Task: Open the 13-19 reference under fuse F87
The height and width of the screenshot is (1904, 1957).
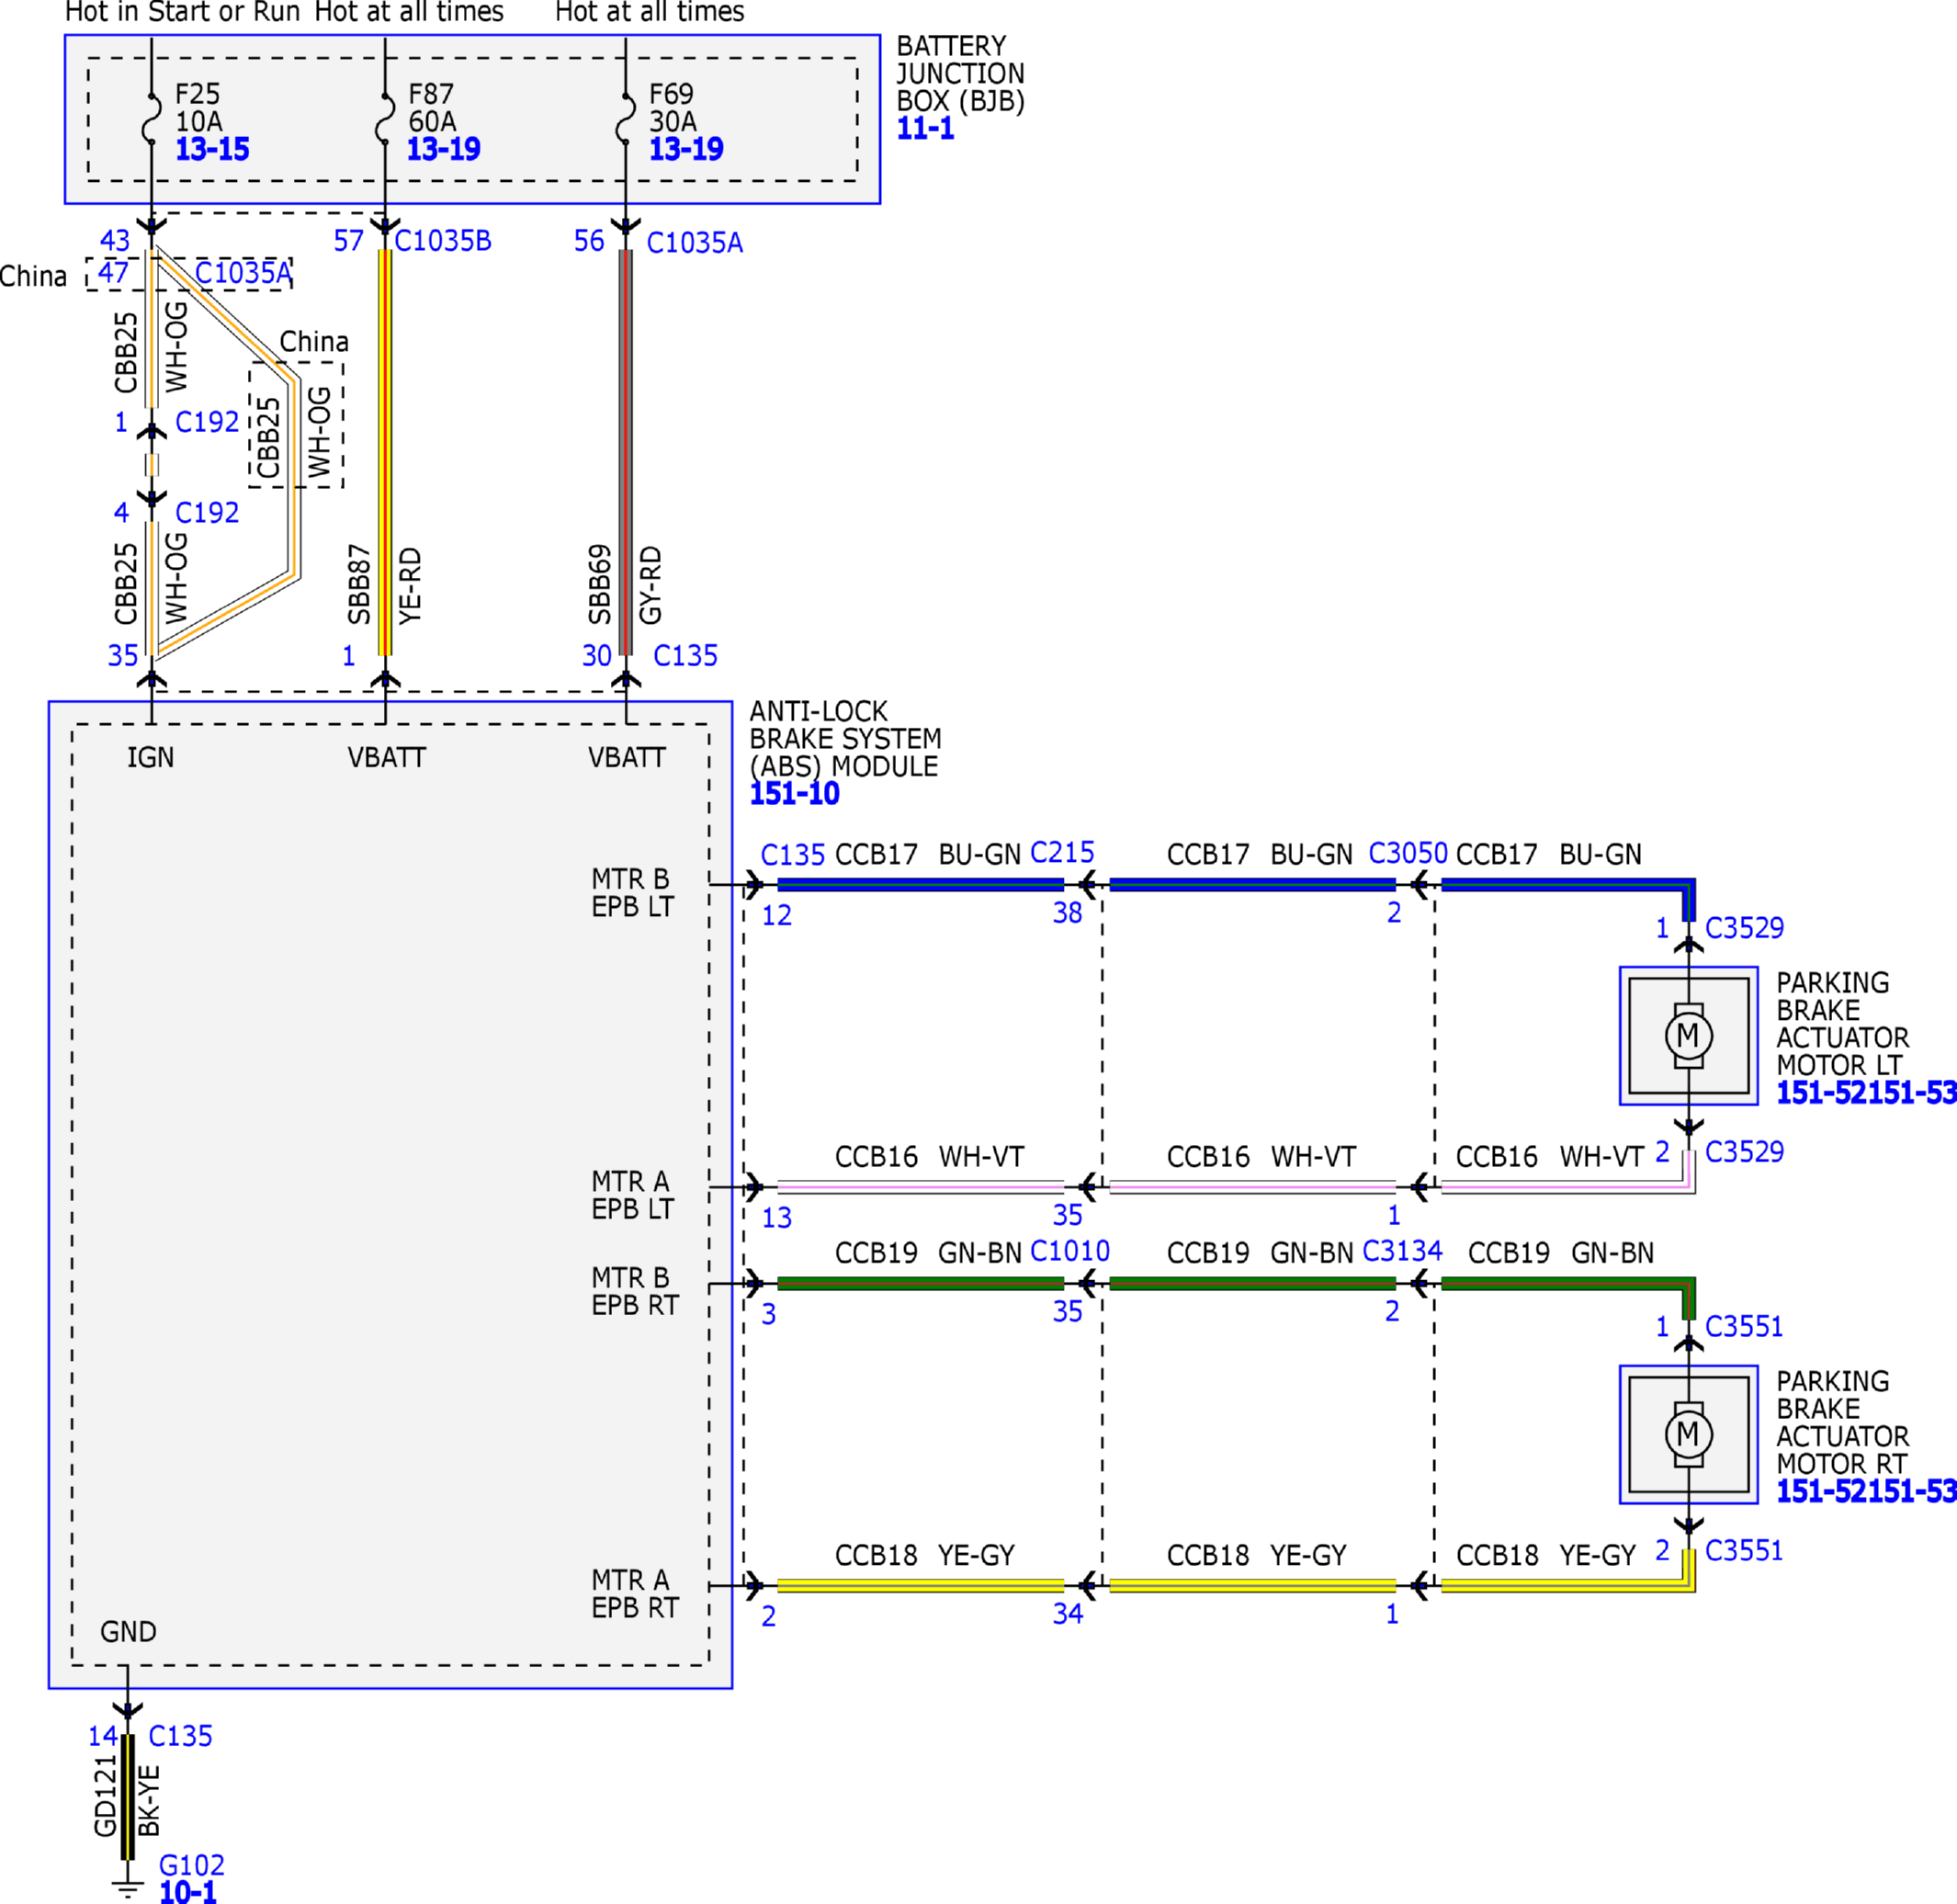Action: 443,149
